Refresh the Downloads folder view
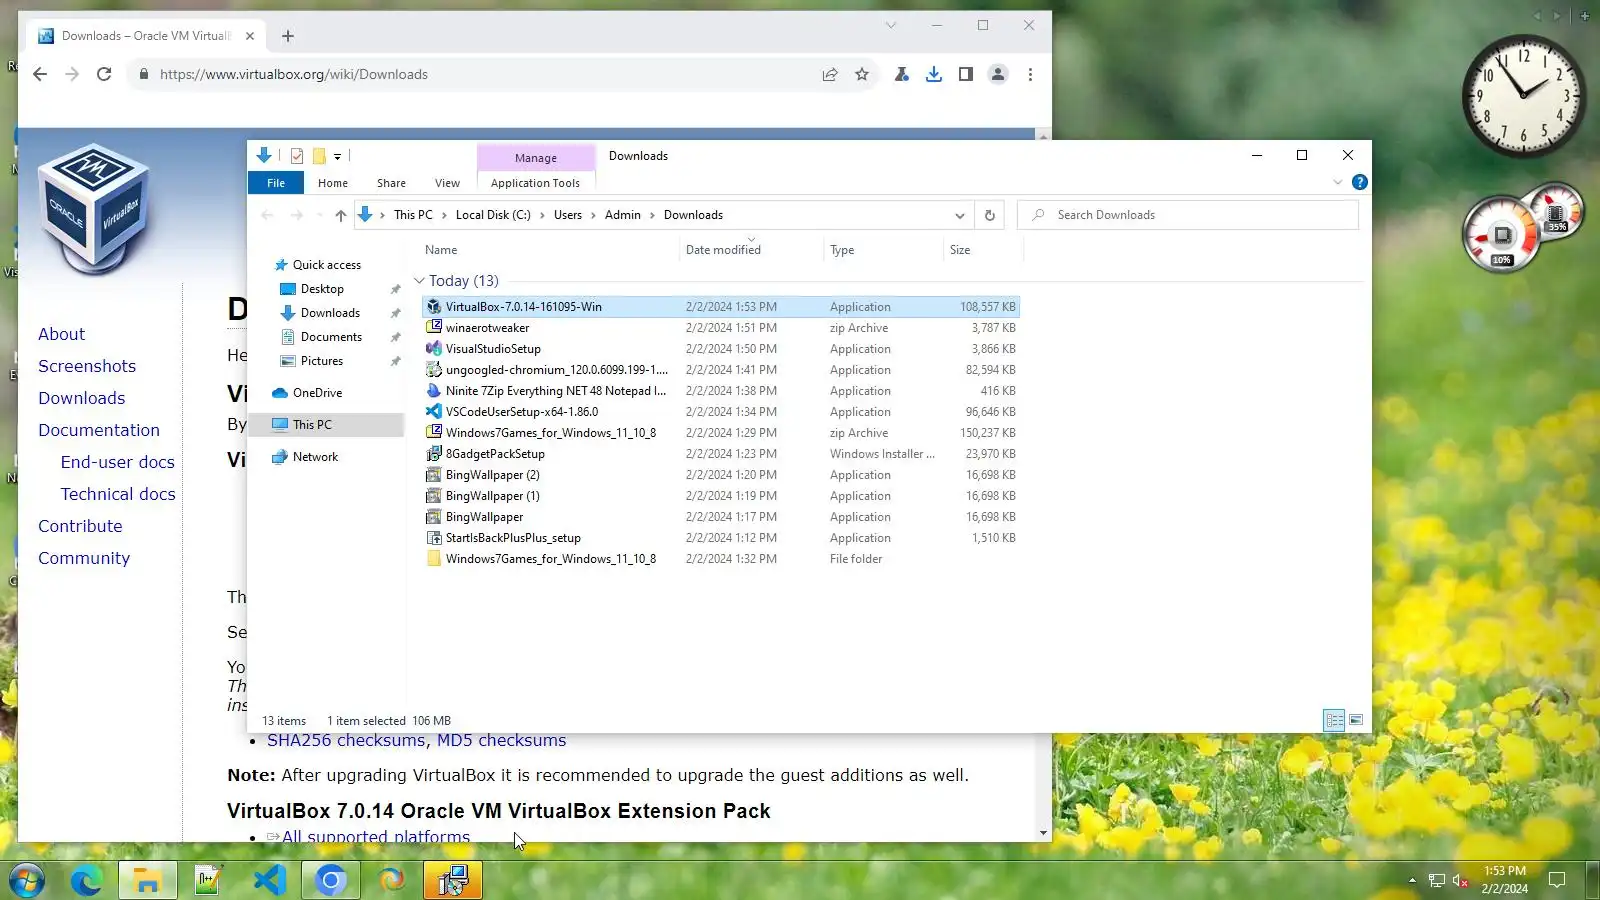 point(990,215)
